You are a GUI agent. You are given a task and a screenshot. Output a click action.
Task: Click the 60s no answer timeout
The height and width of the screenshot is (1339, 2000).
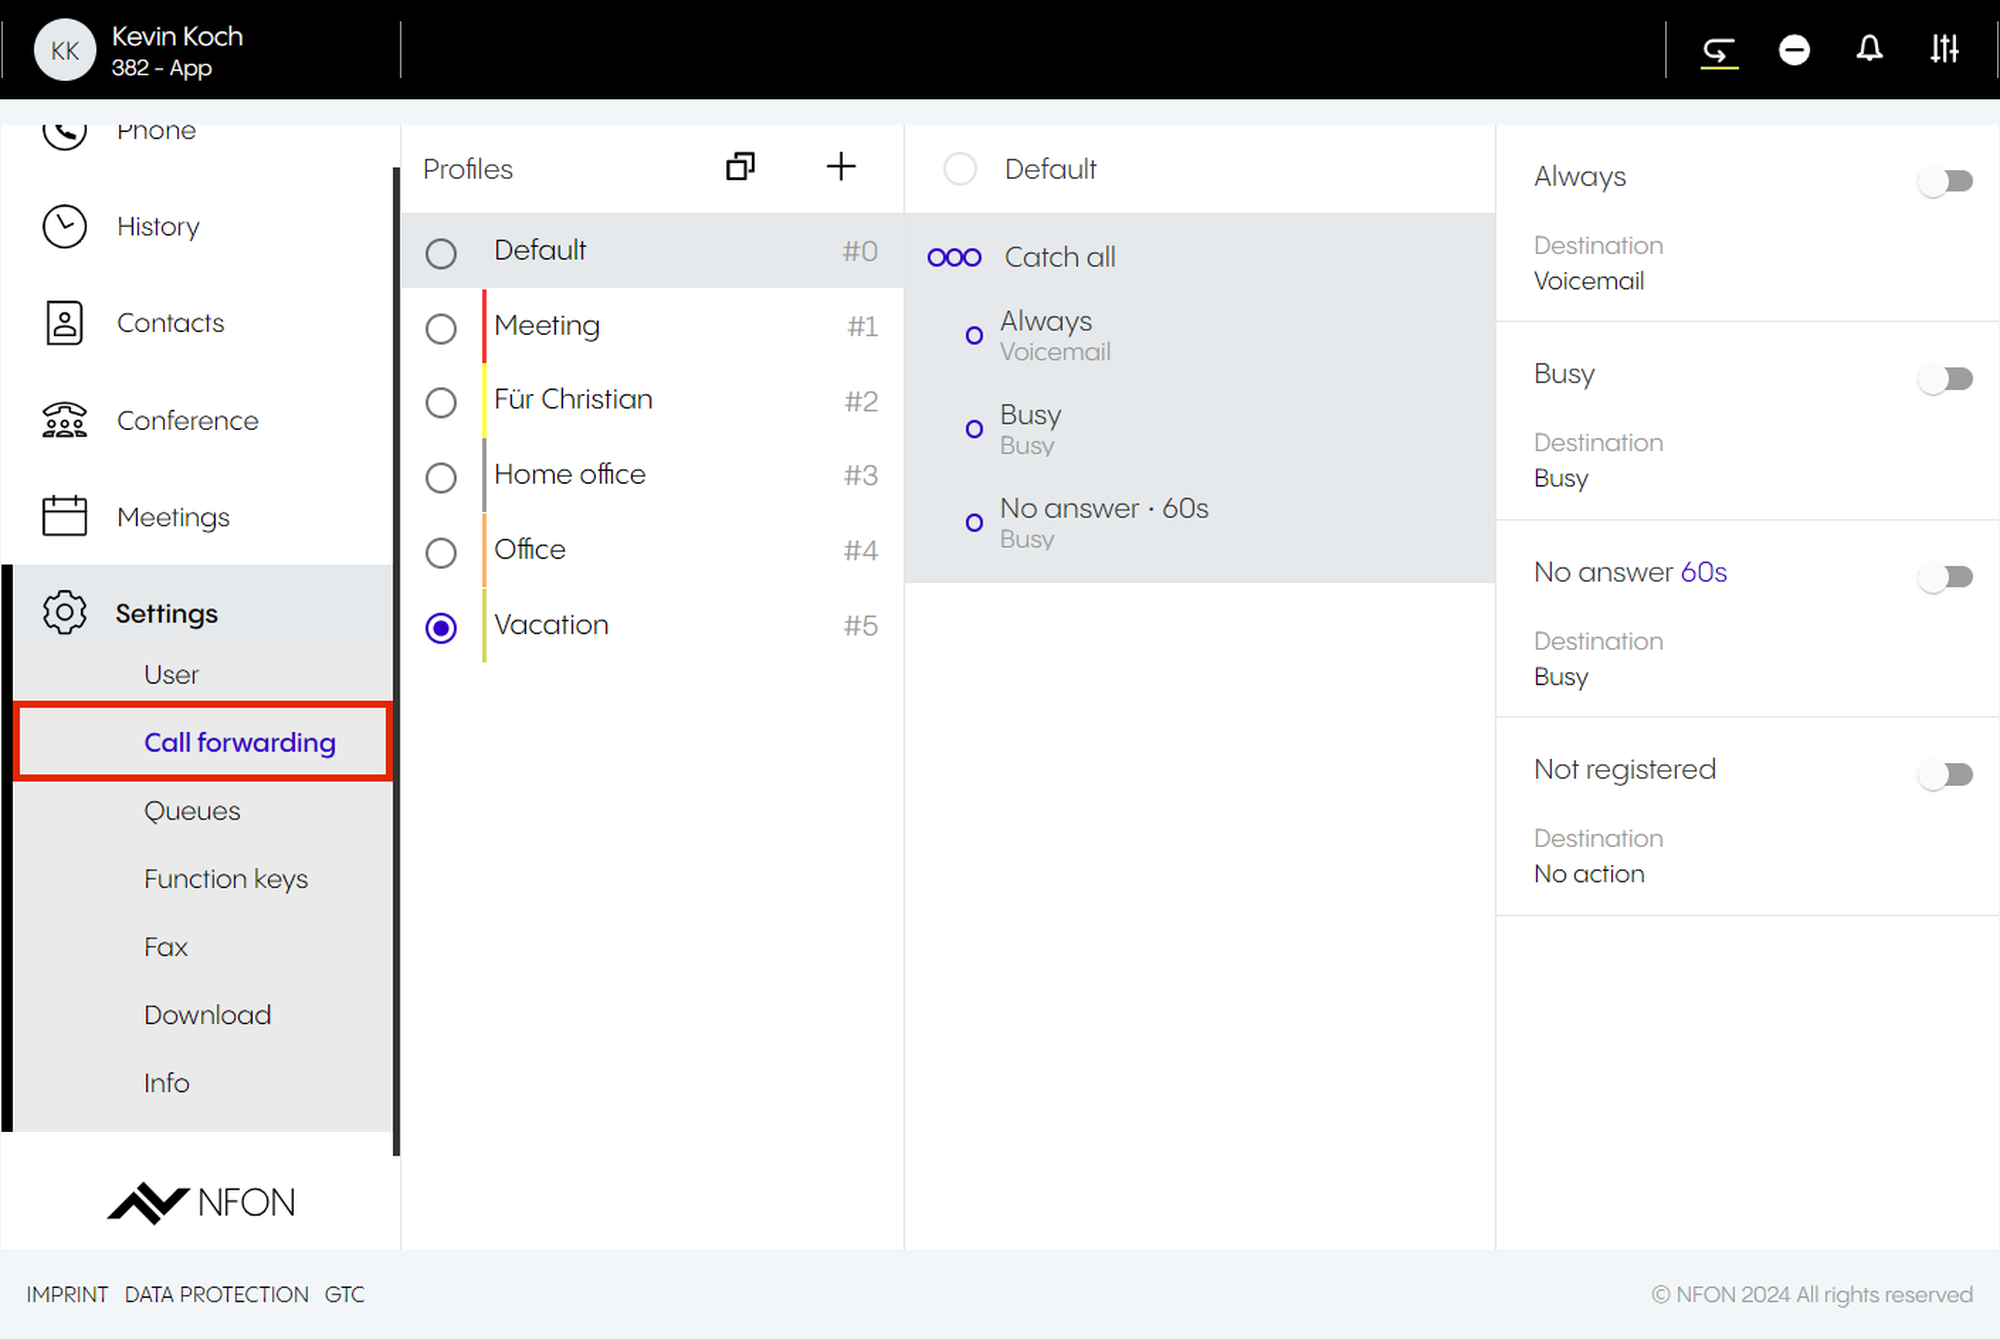[1703, 572]
